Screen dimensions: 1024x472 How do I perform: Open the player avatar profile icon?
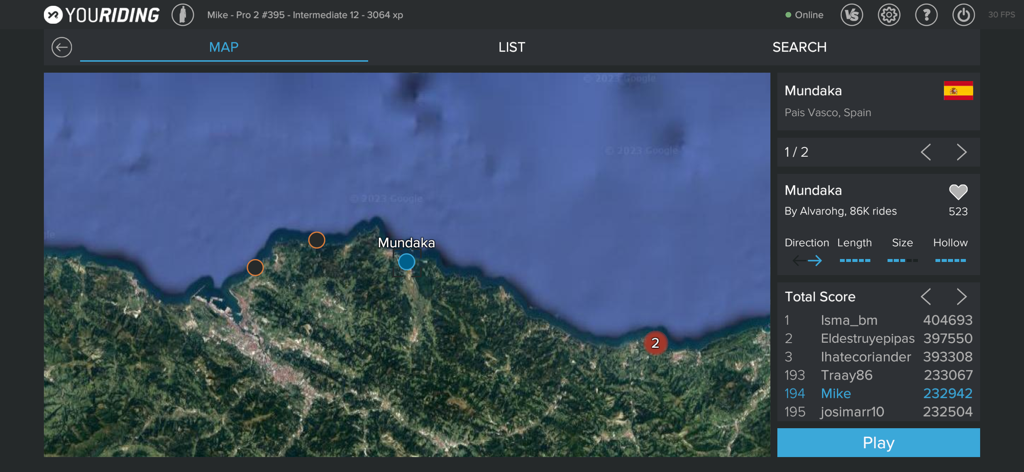[183, 14]
